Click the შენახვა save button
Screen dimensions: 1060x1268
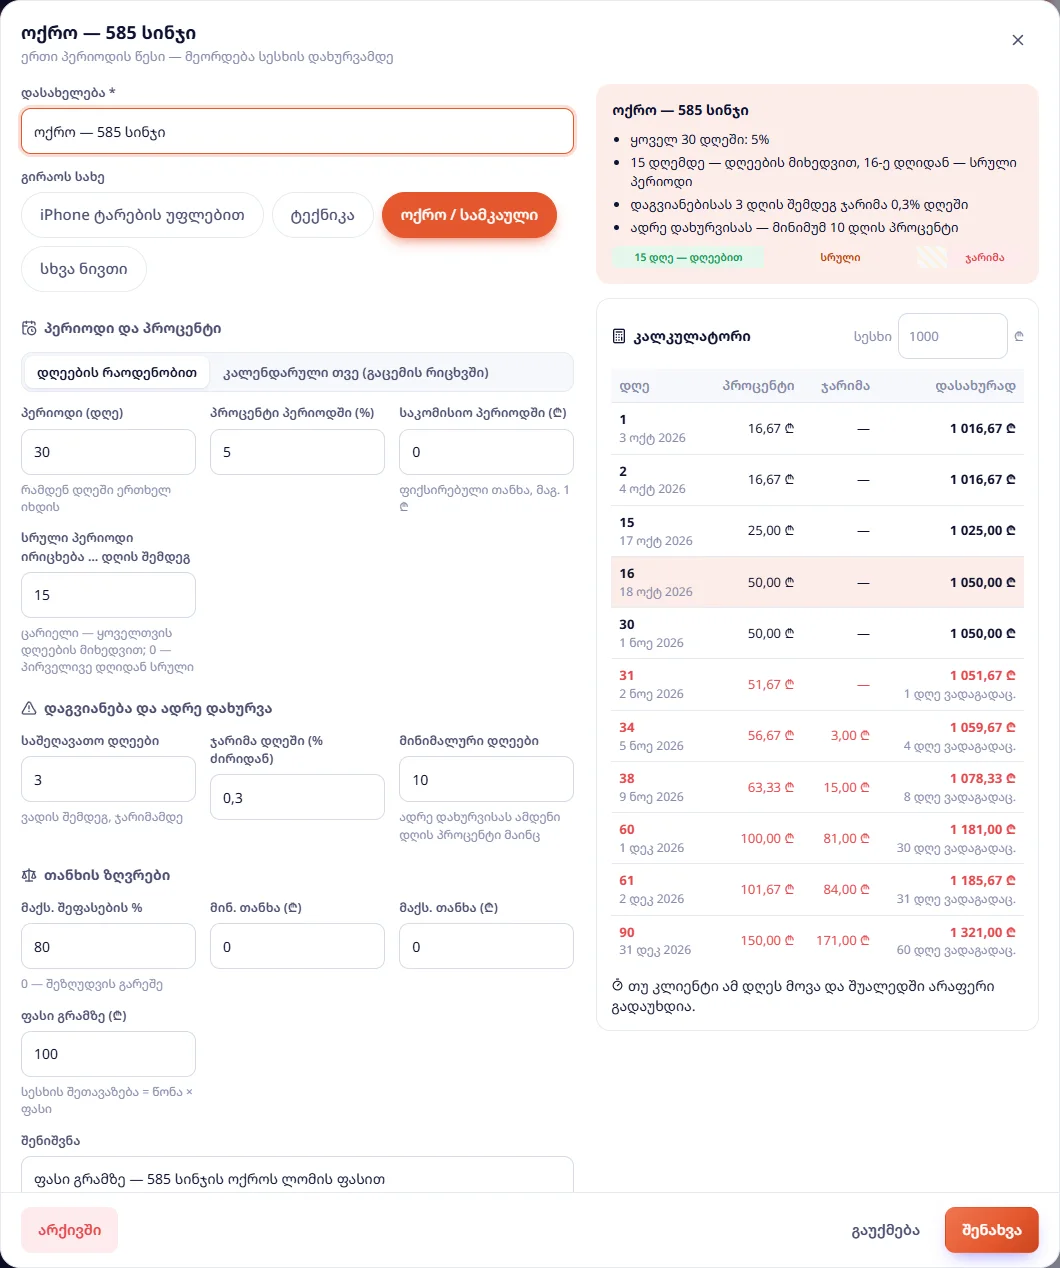[992, 1230]
